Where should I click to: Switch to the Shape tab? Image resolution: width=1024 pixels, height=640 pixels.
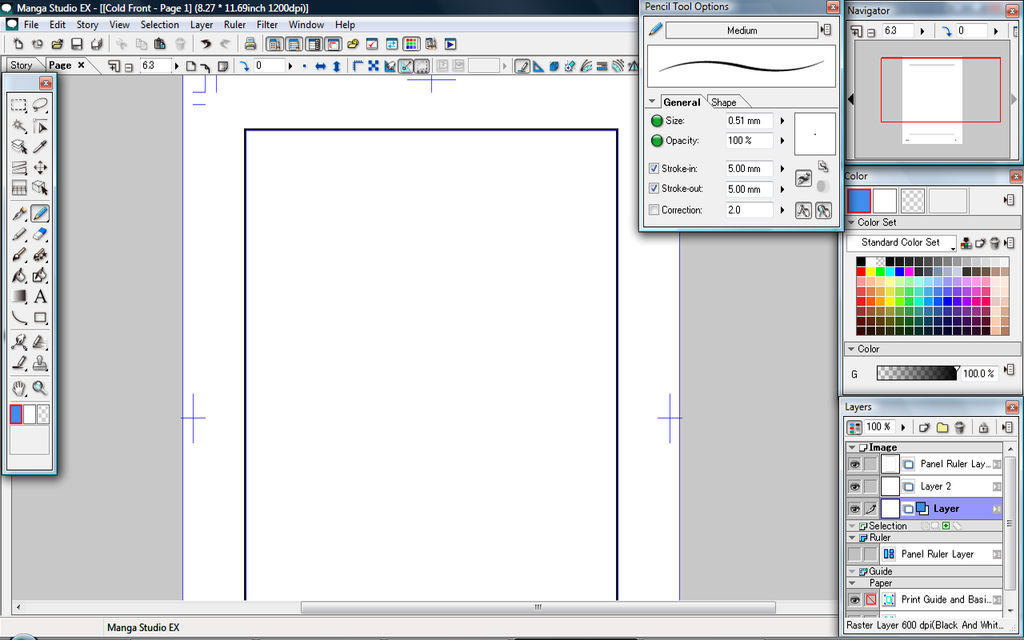(724, 102)
